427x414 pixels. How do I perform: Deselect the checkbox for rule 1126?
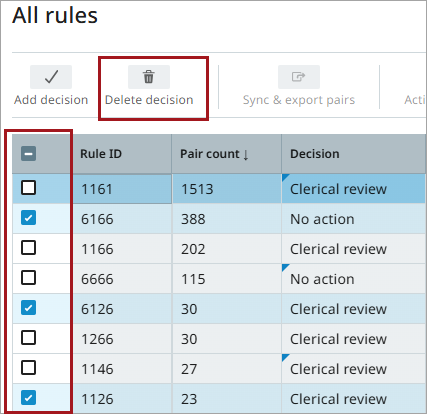click(28, 398)
